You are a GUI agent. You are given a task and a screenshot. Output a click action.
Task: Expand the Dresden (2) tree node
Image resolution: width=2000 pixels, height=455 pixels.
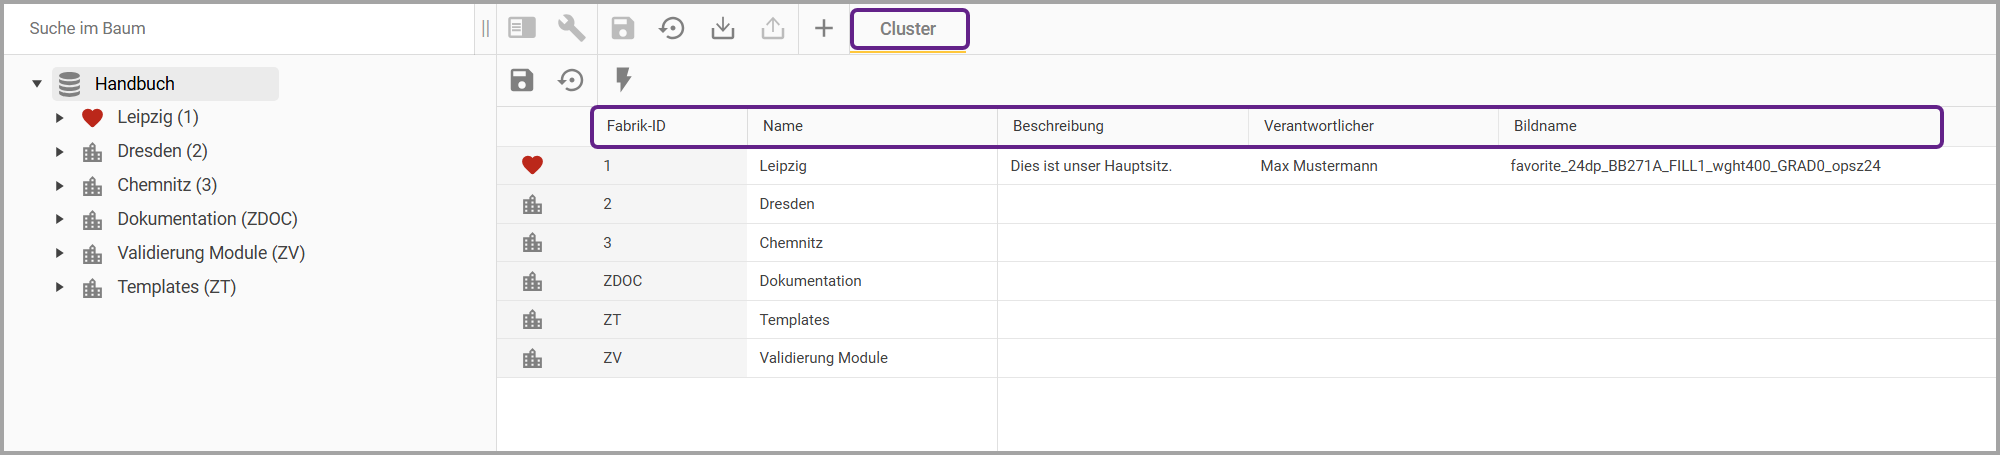coord(60,152)
